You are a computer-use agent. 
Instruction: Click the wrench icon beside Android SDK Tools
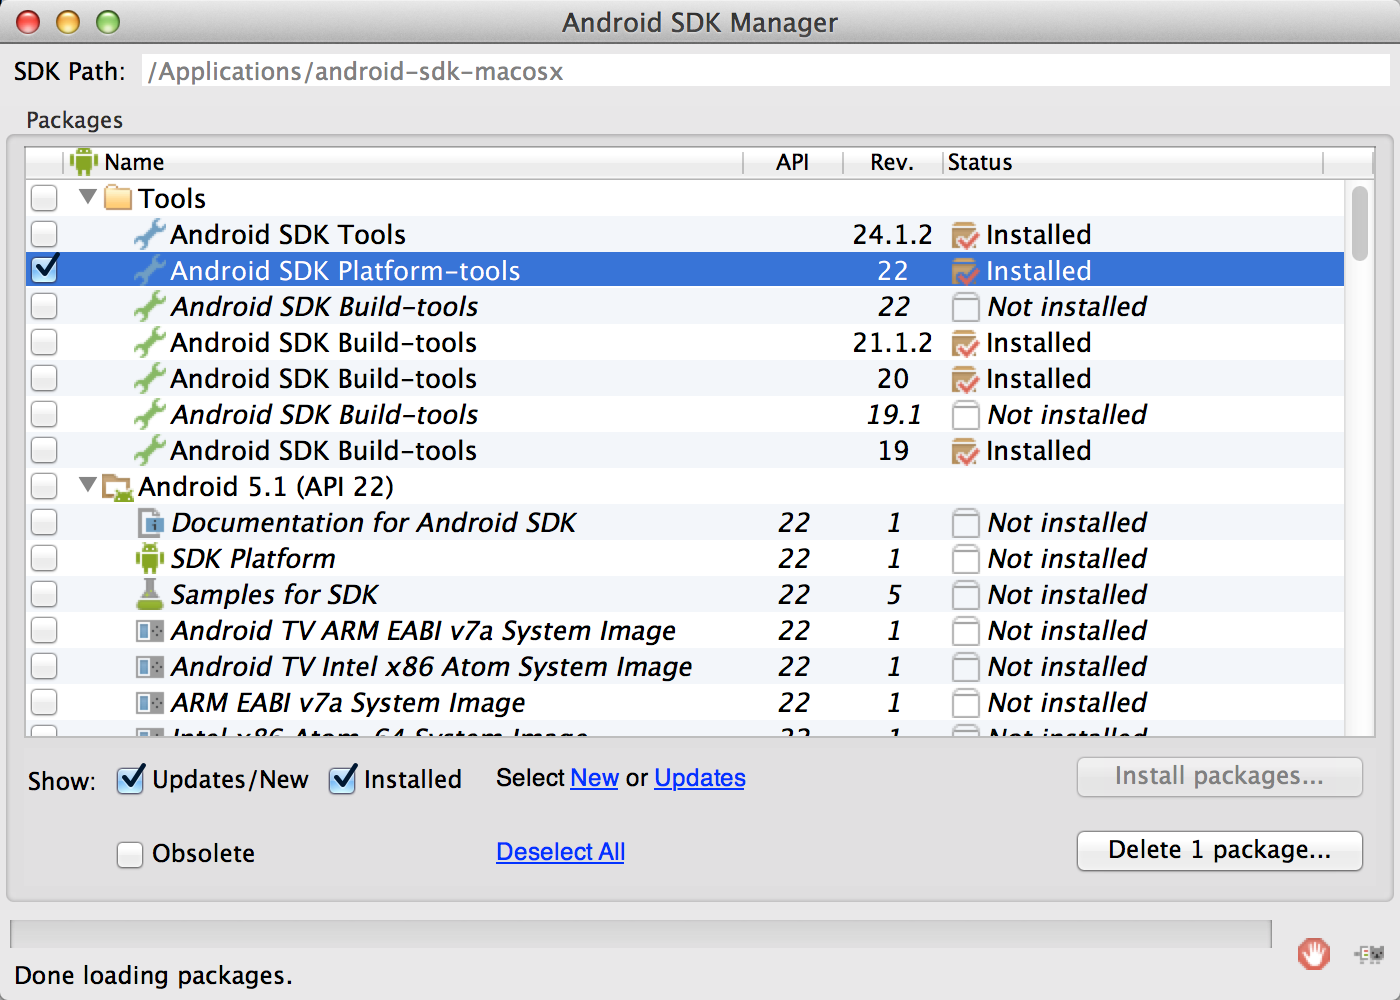tap(150, 235)
